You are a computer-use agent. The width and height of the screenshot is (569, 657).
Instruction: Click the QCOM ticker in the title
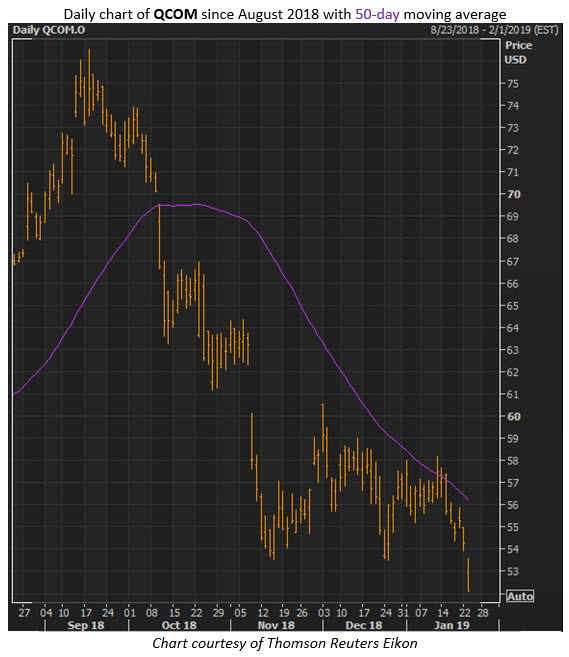[x=175, y=14]
